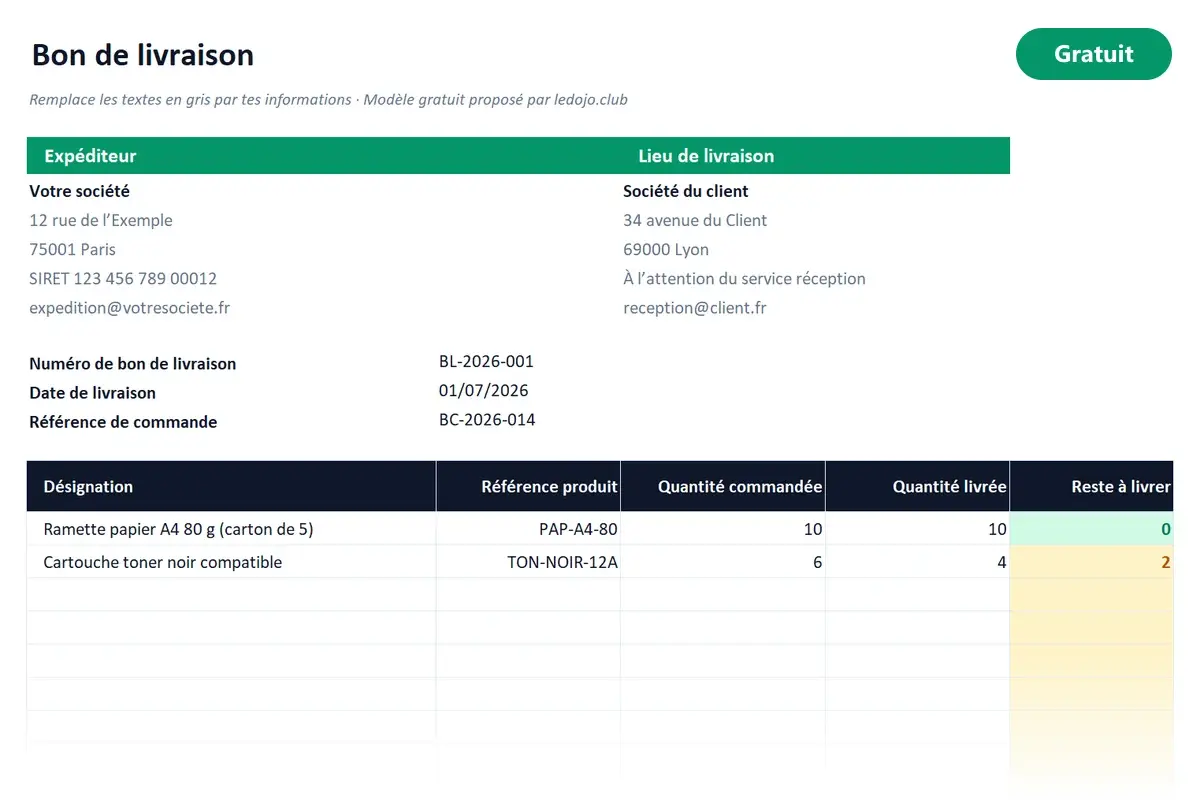Click the TON-NOIR-12A reference cell
The height and width of the screenshot is (800, 1200).
[x=528, y=562]
